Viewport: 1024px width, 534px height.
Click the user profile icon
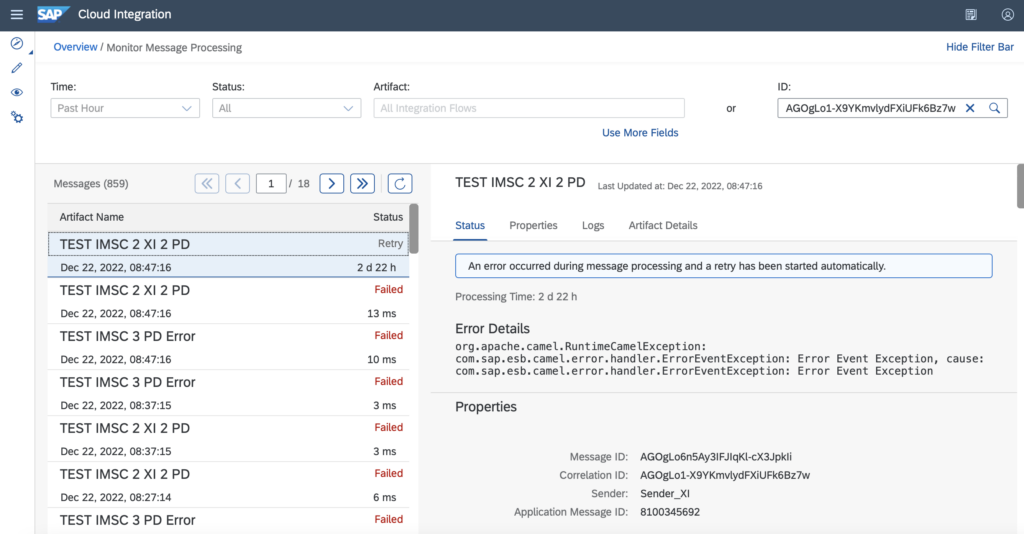pos(1007,15)
